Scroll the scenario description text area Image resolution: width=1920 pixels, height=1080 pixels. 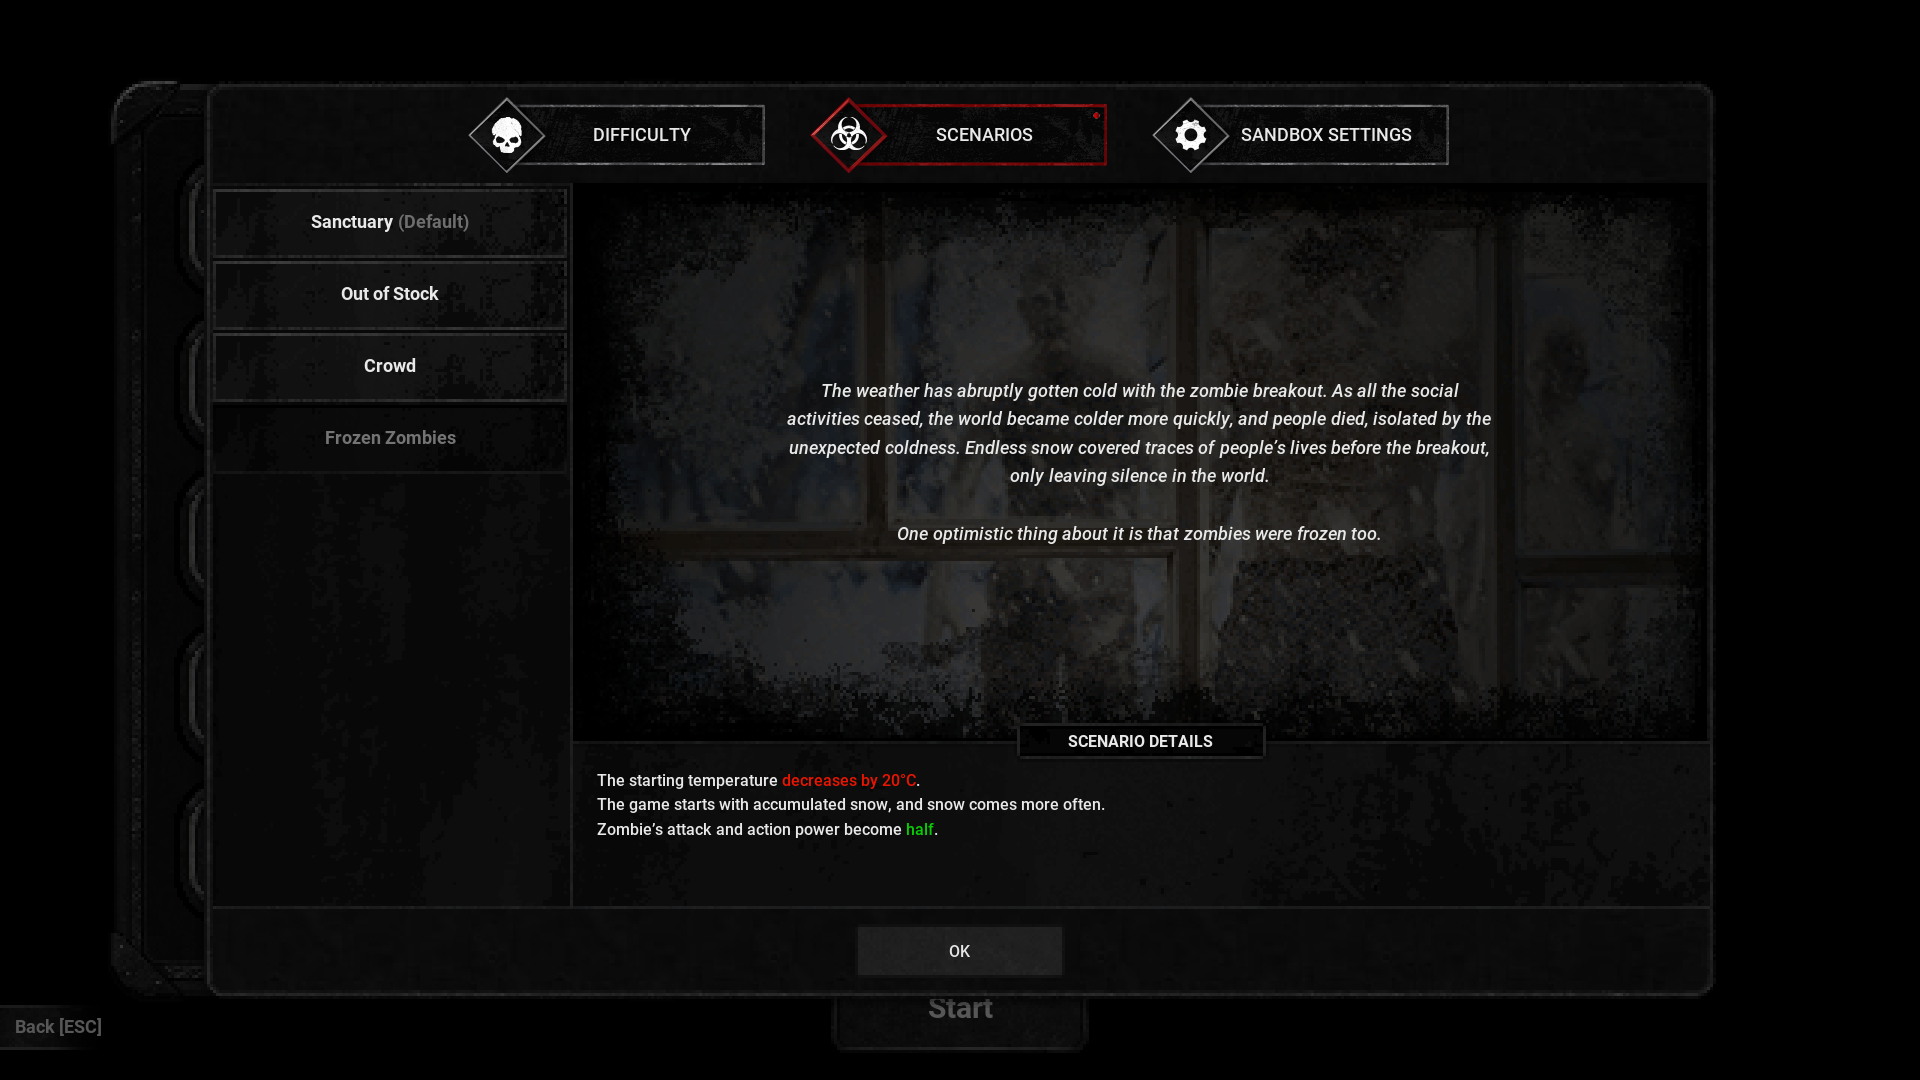[1139, 462]
